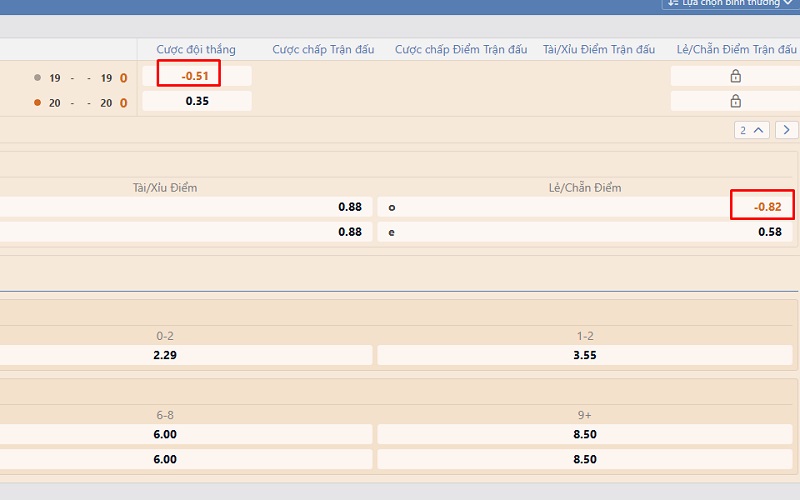This screenshot has width=800, height=500.
Task: Click the first locked Lẻ/Chẵn odds padlock
Action: 735,76
